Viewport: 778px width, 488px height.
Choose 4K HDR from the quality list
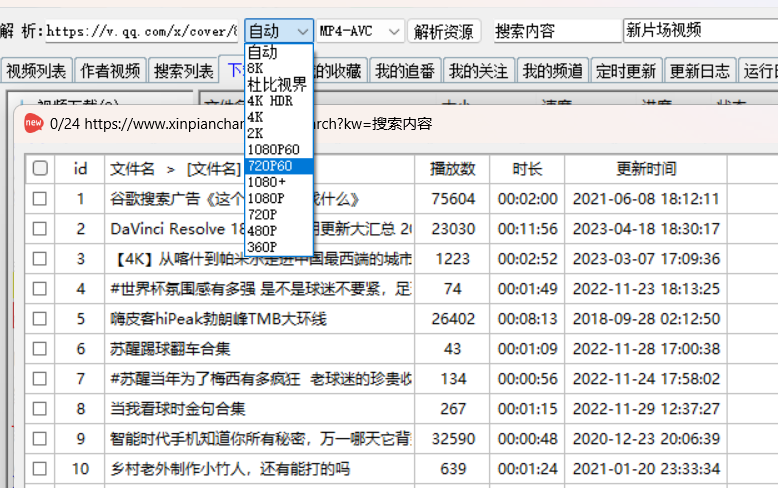[x=270, y=101]
